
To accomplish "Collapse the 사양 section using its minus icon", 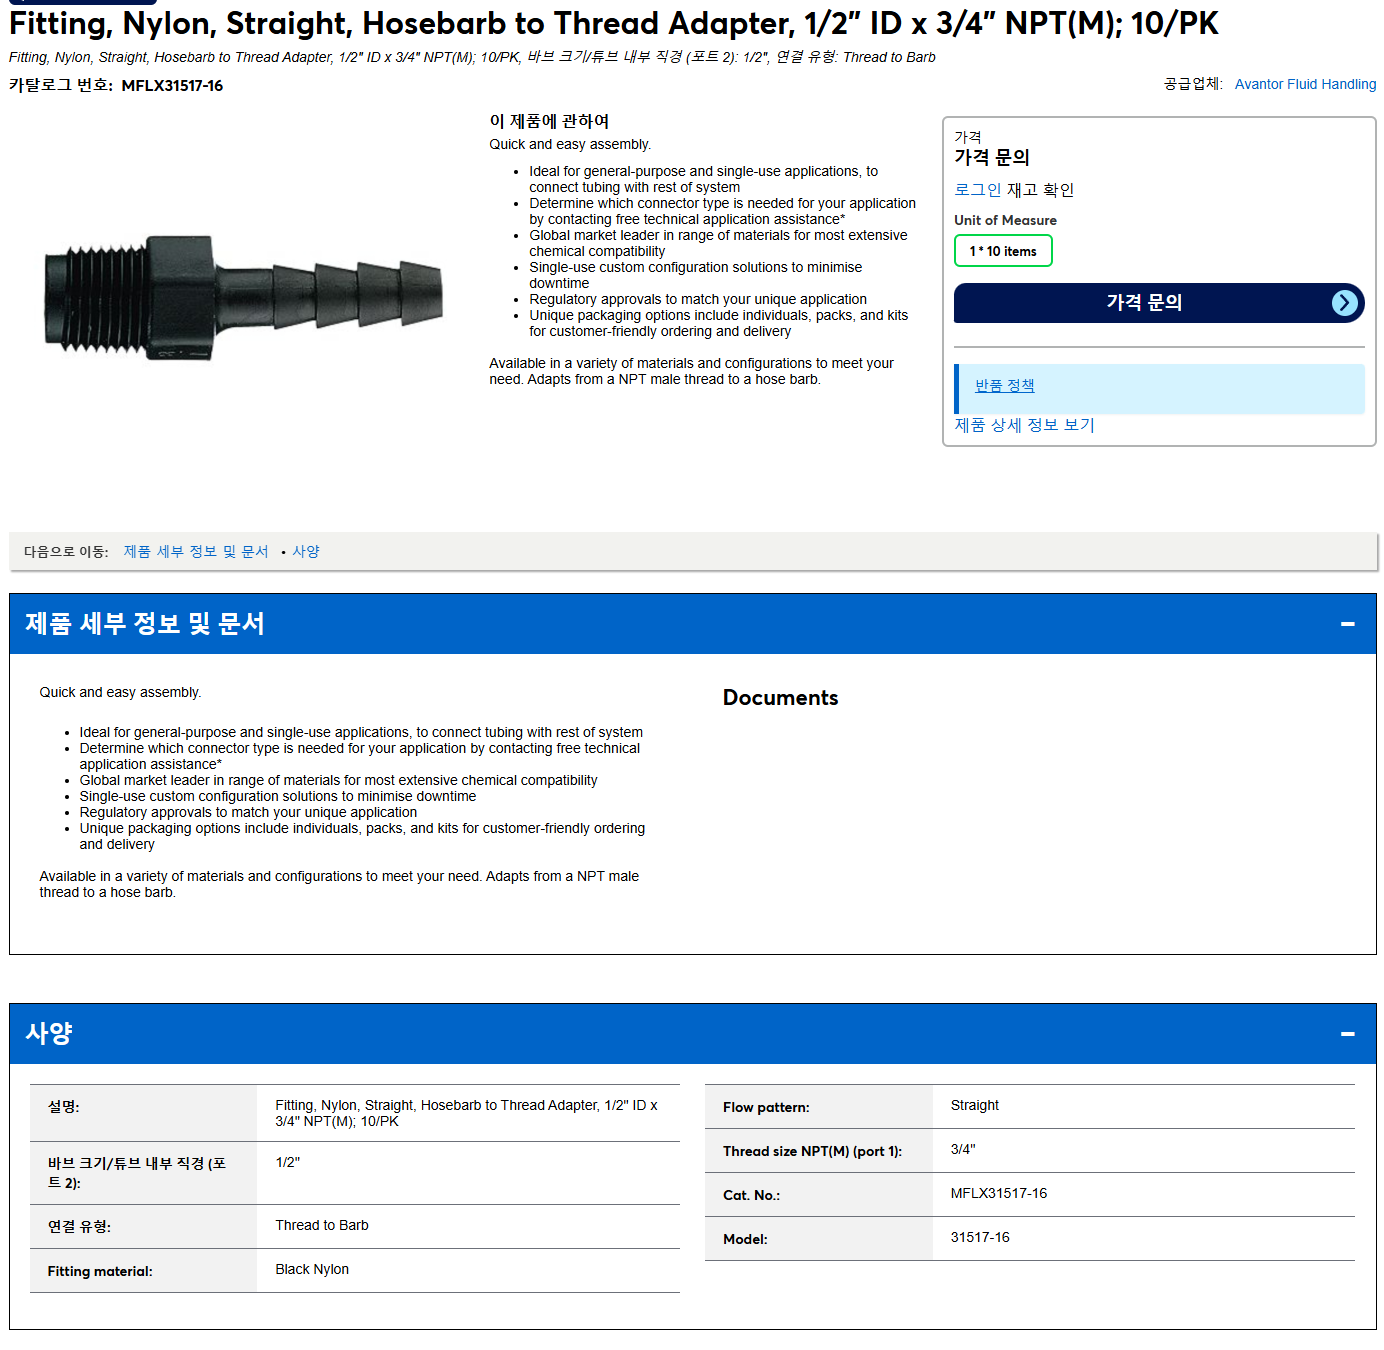I will (x=1347, y=1034).
